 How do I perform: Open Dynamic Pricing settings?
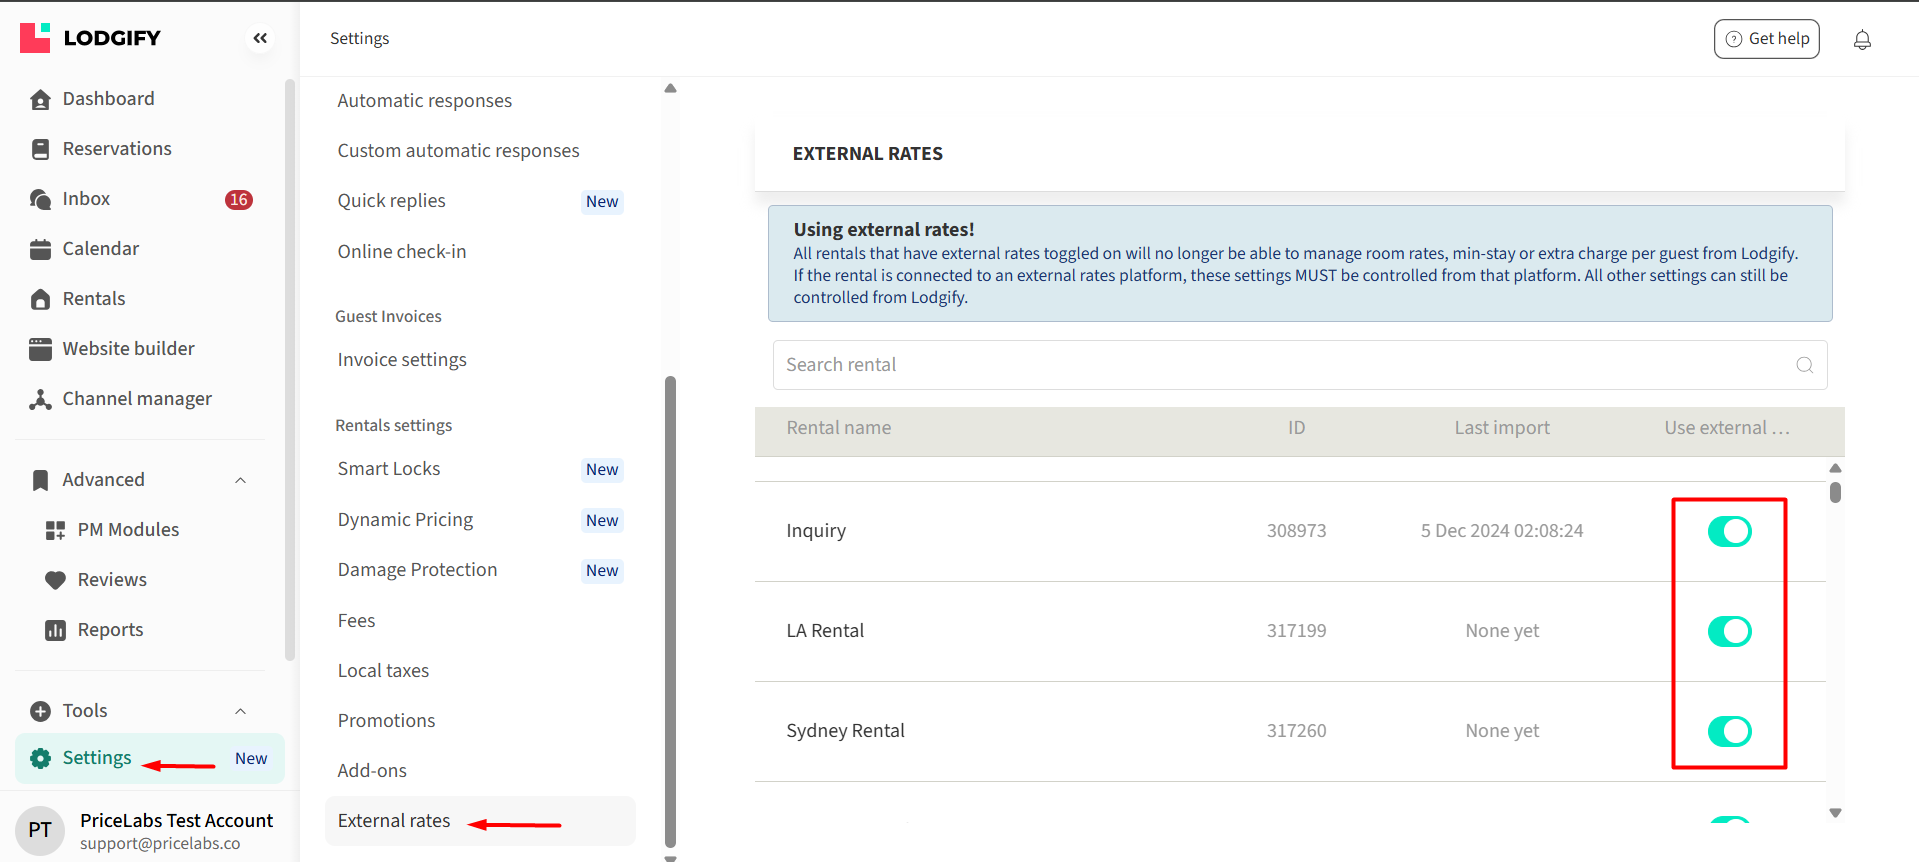point(405,520)
